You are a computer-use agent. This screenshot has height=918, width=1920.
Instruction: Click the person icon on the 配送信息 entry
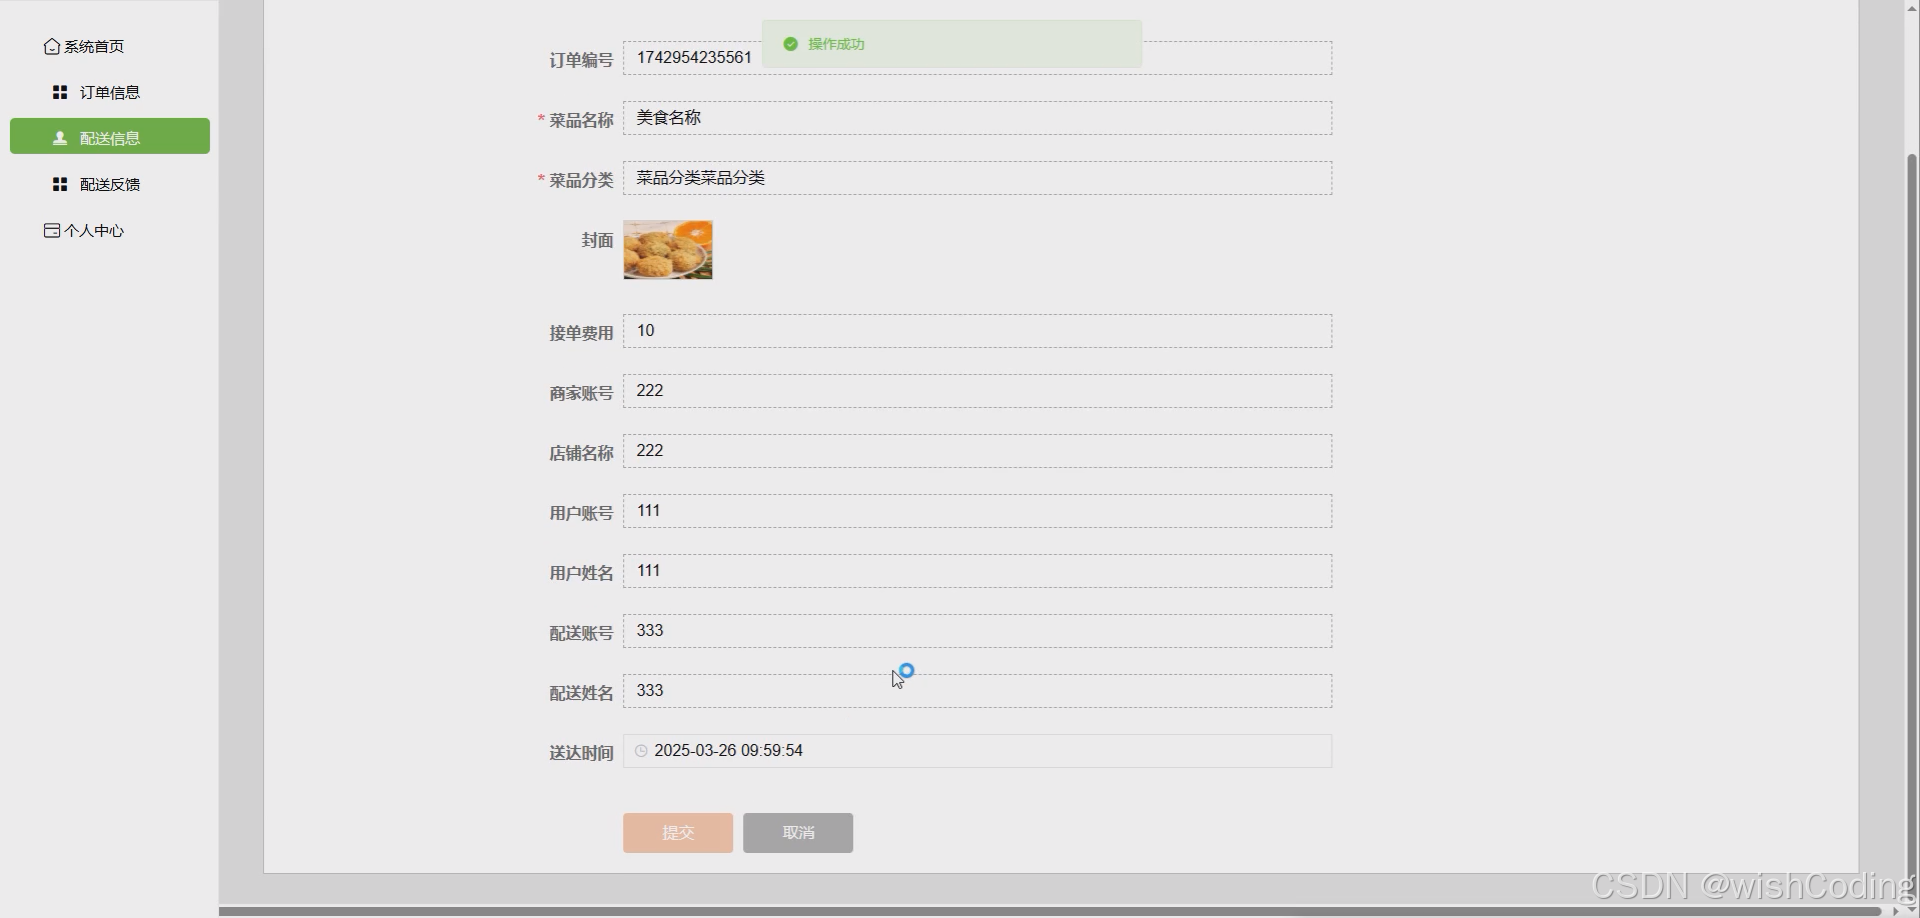(x=58, y=137)
